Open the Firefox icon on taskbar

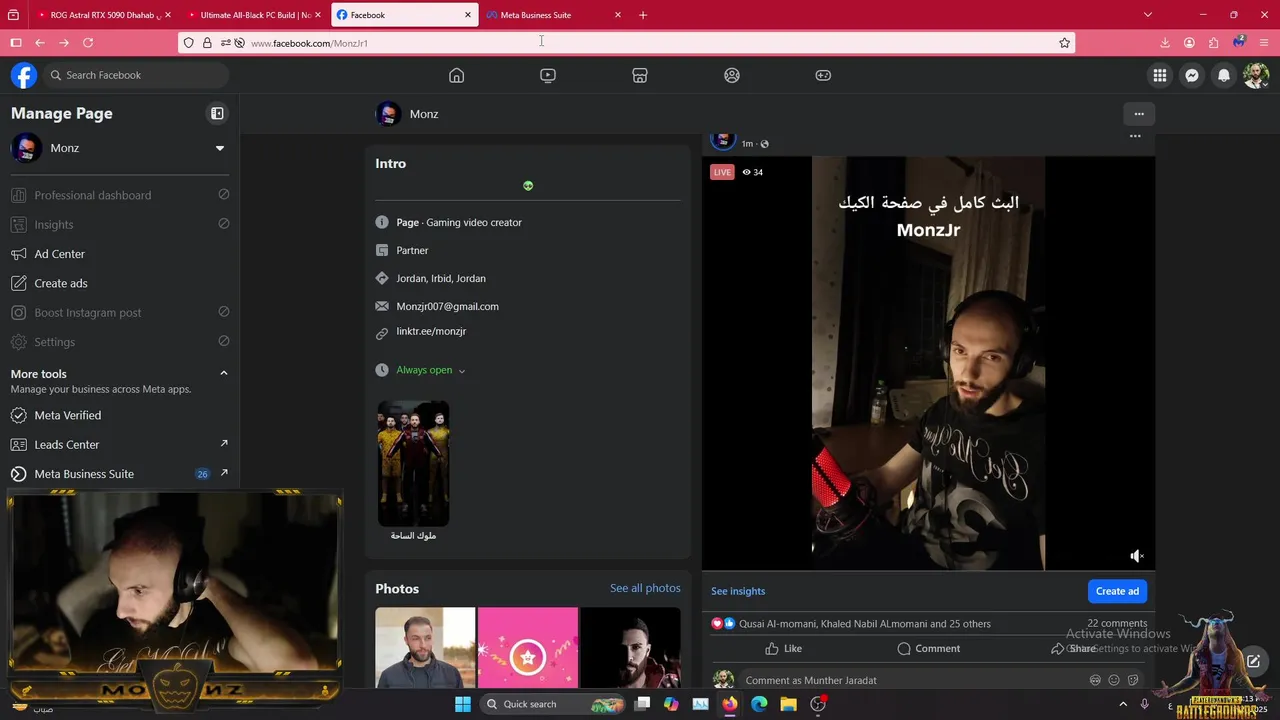[x=730, y=704]
